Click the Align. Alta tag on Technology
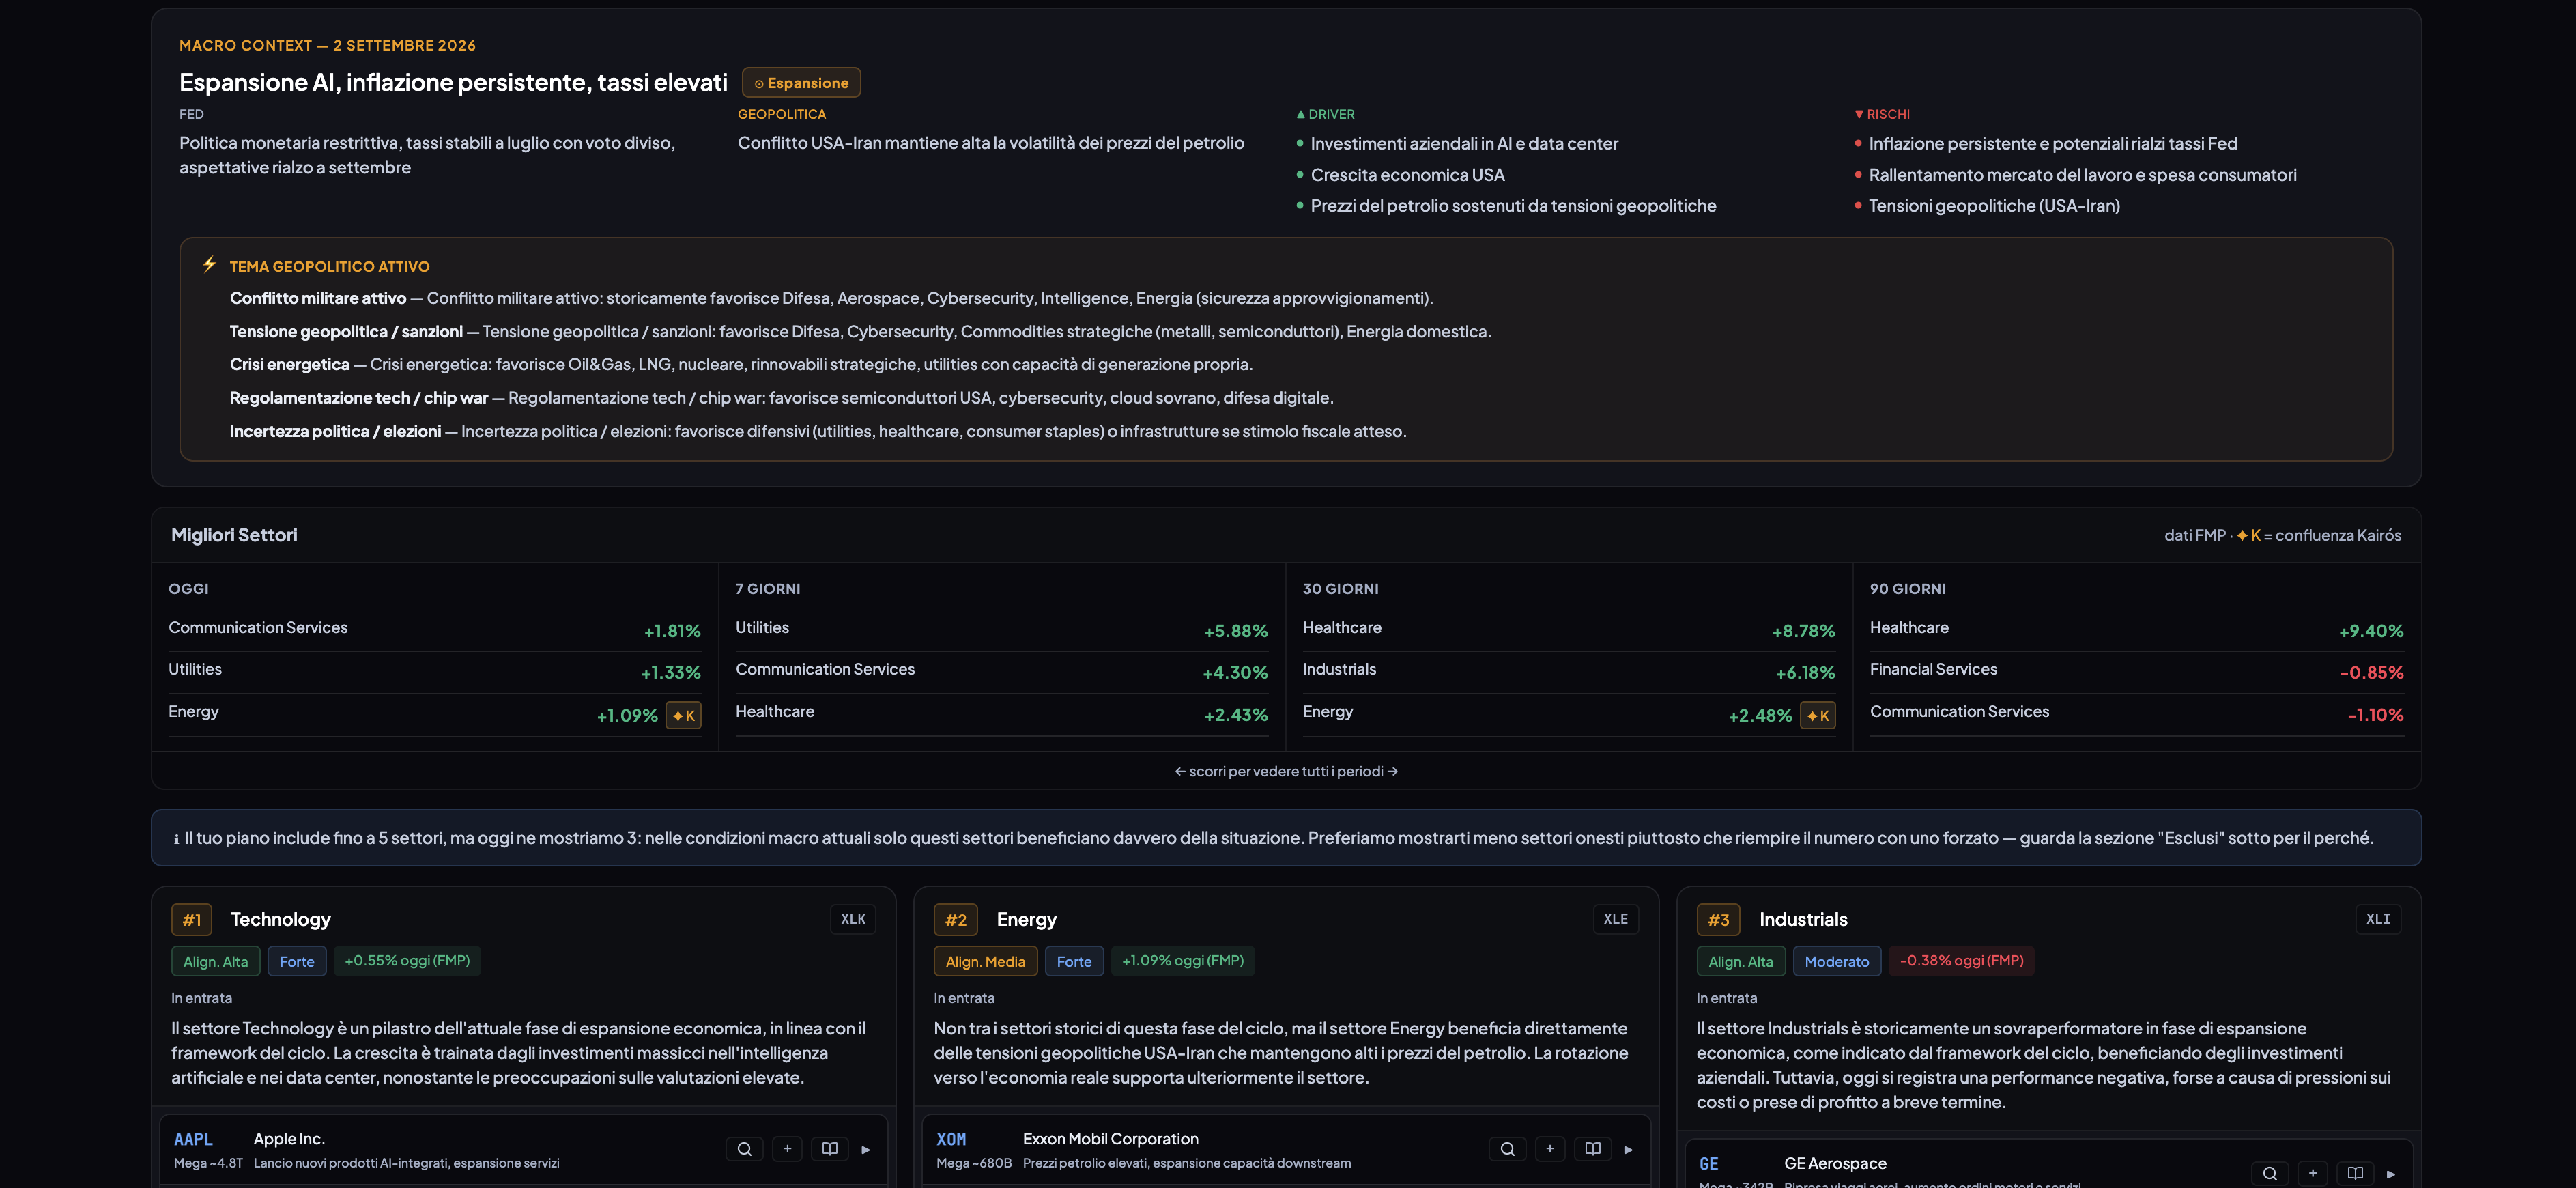This screenshot has height=1188, width=2576. click(x=216, y=961)
